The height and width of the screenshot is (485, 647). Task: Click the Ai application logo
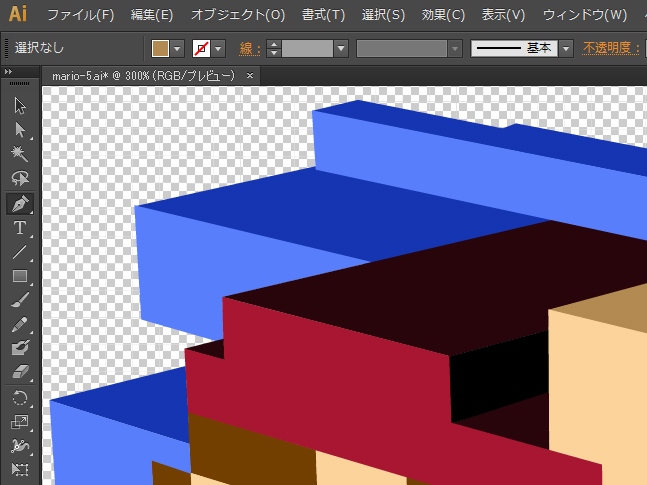pos(18,14)
